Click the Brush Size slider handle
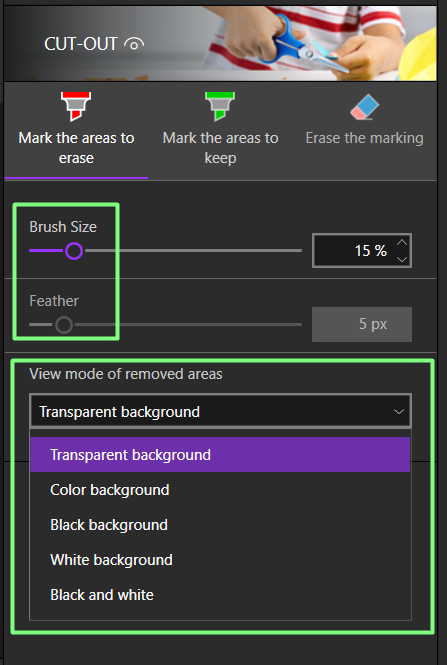The image size is (447, 665). (74, 251)
